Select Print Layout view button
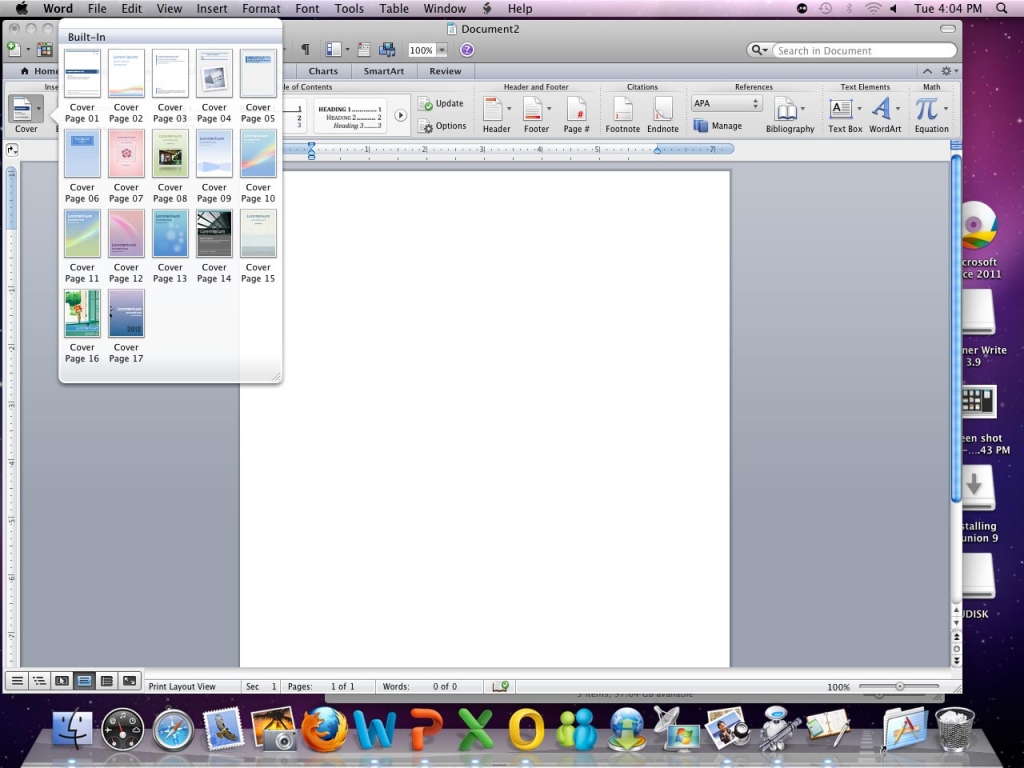 [84, 681]
